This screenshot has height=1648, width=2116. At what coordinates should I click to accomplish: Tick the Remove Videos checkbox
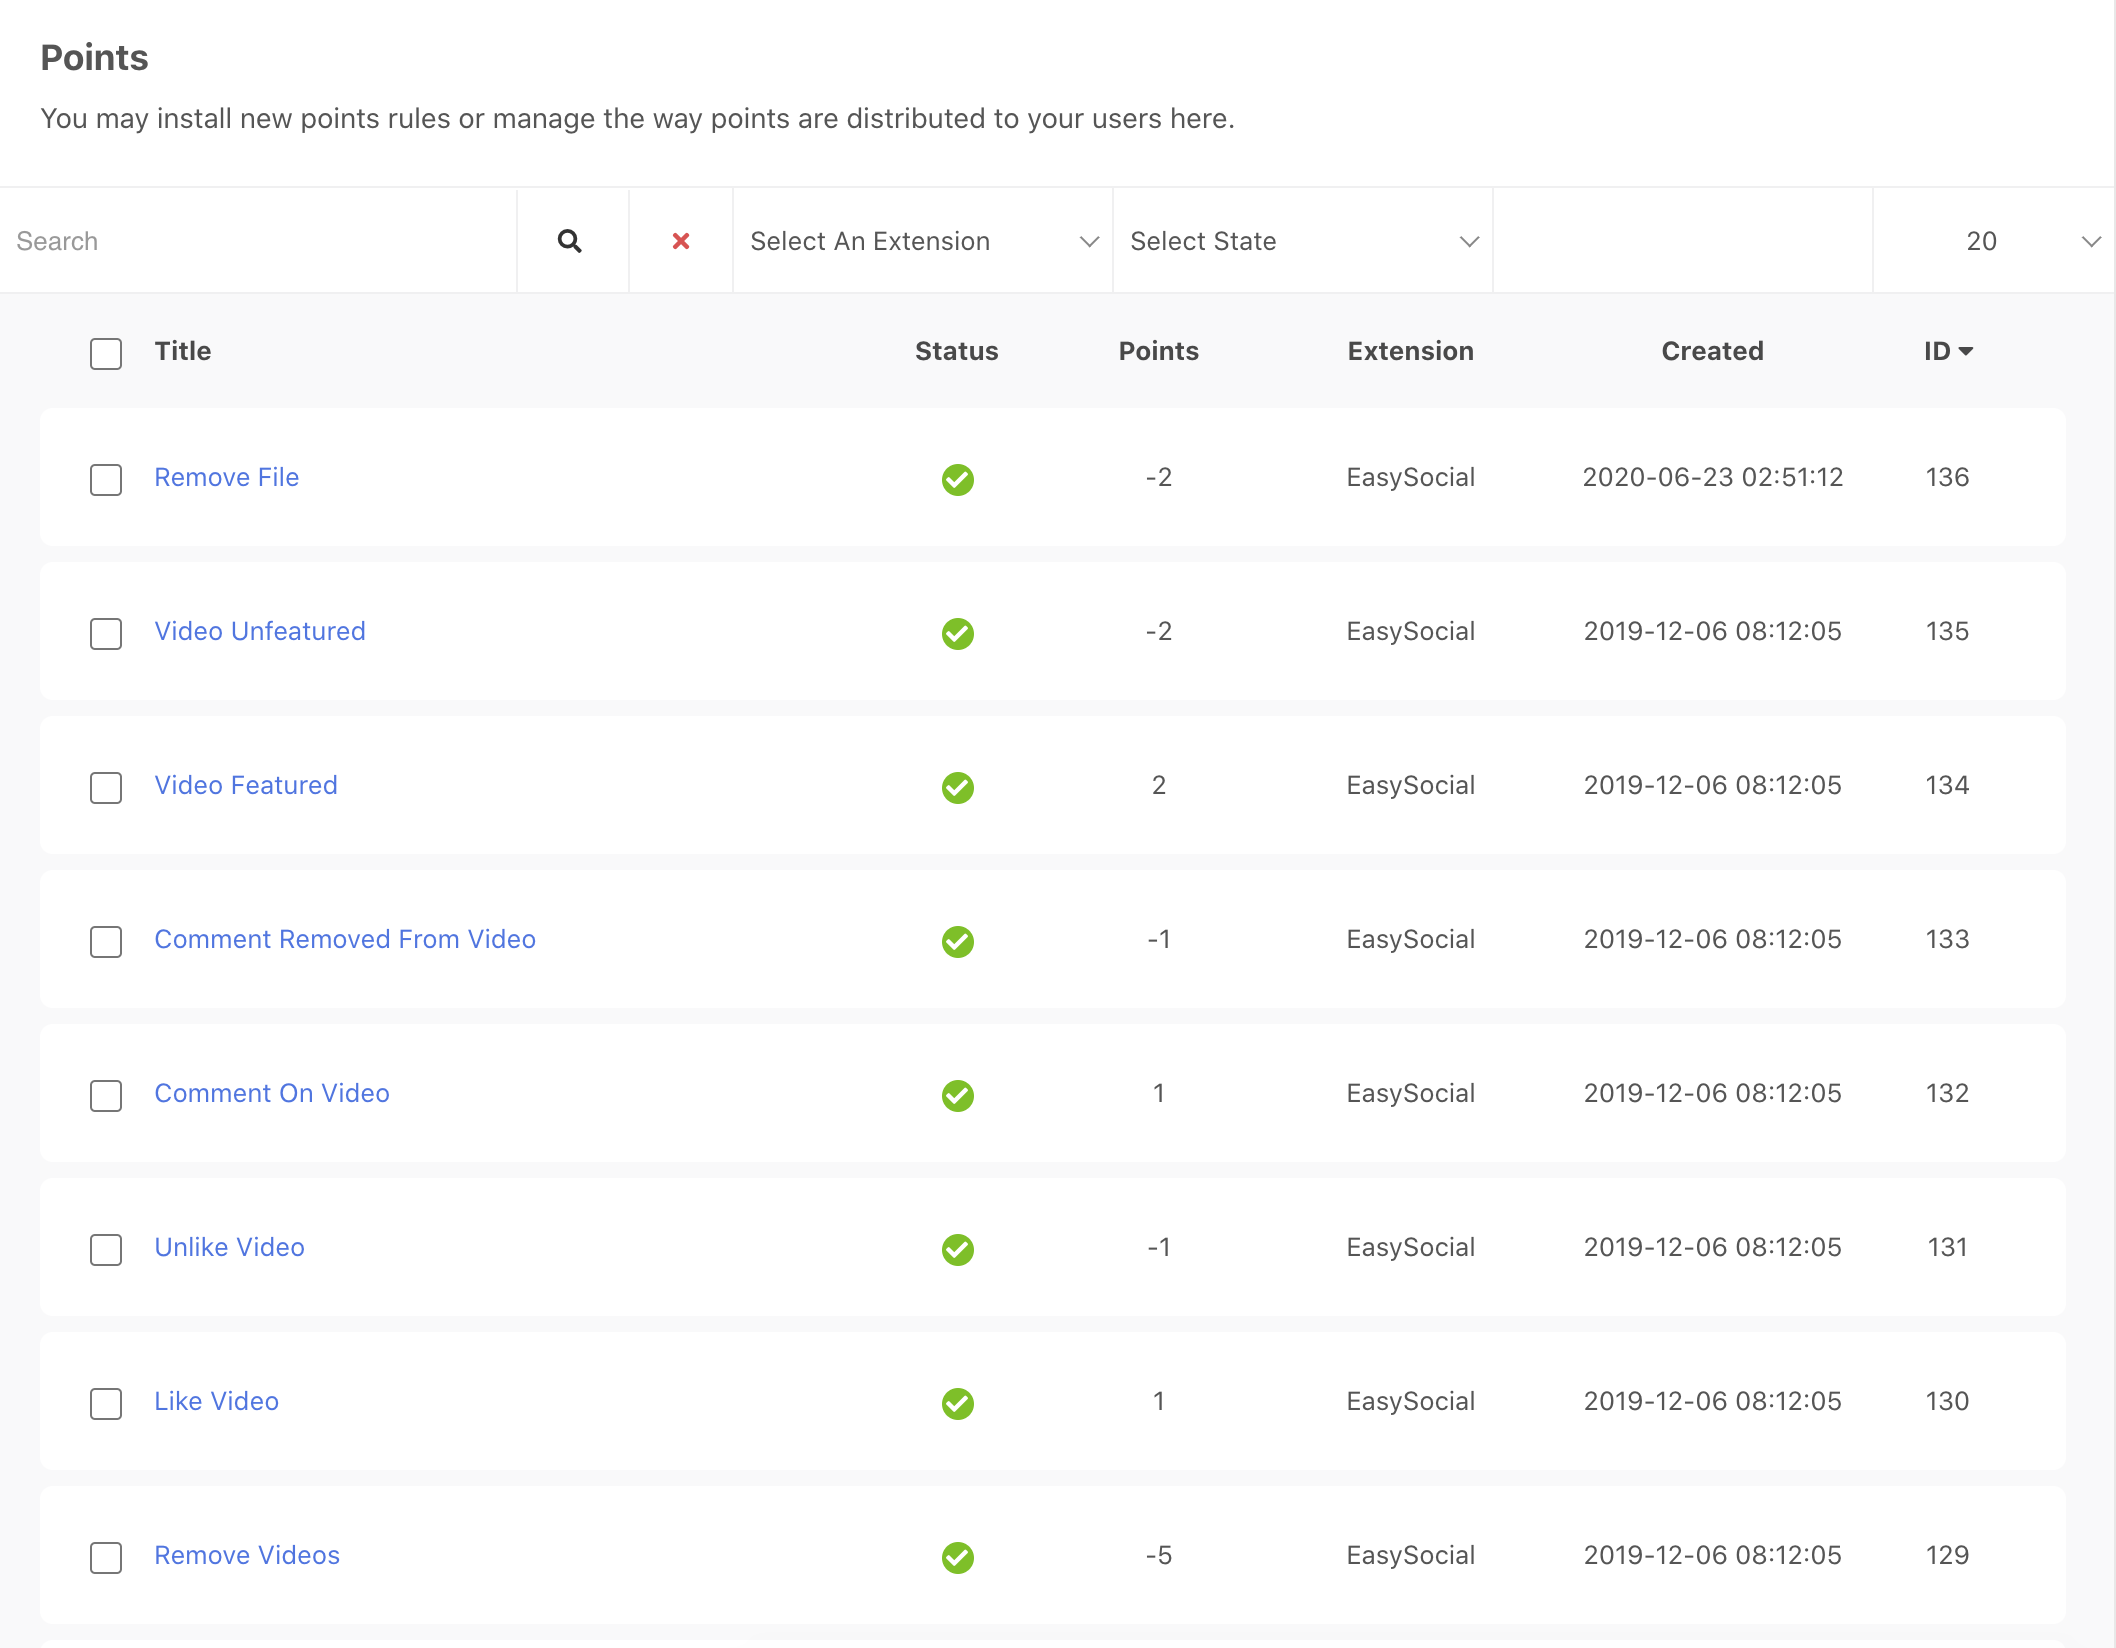point(106,1557)
